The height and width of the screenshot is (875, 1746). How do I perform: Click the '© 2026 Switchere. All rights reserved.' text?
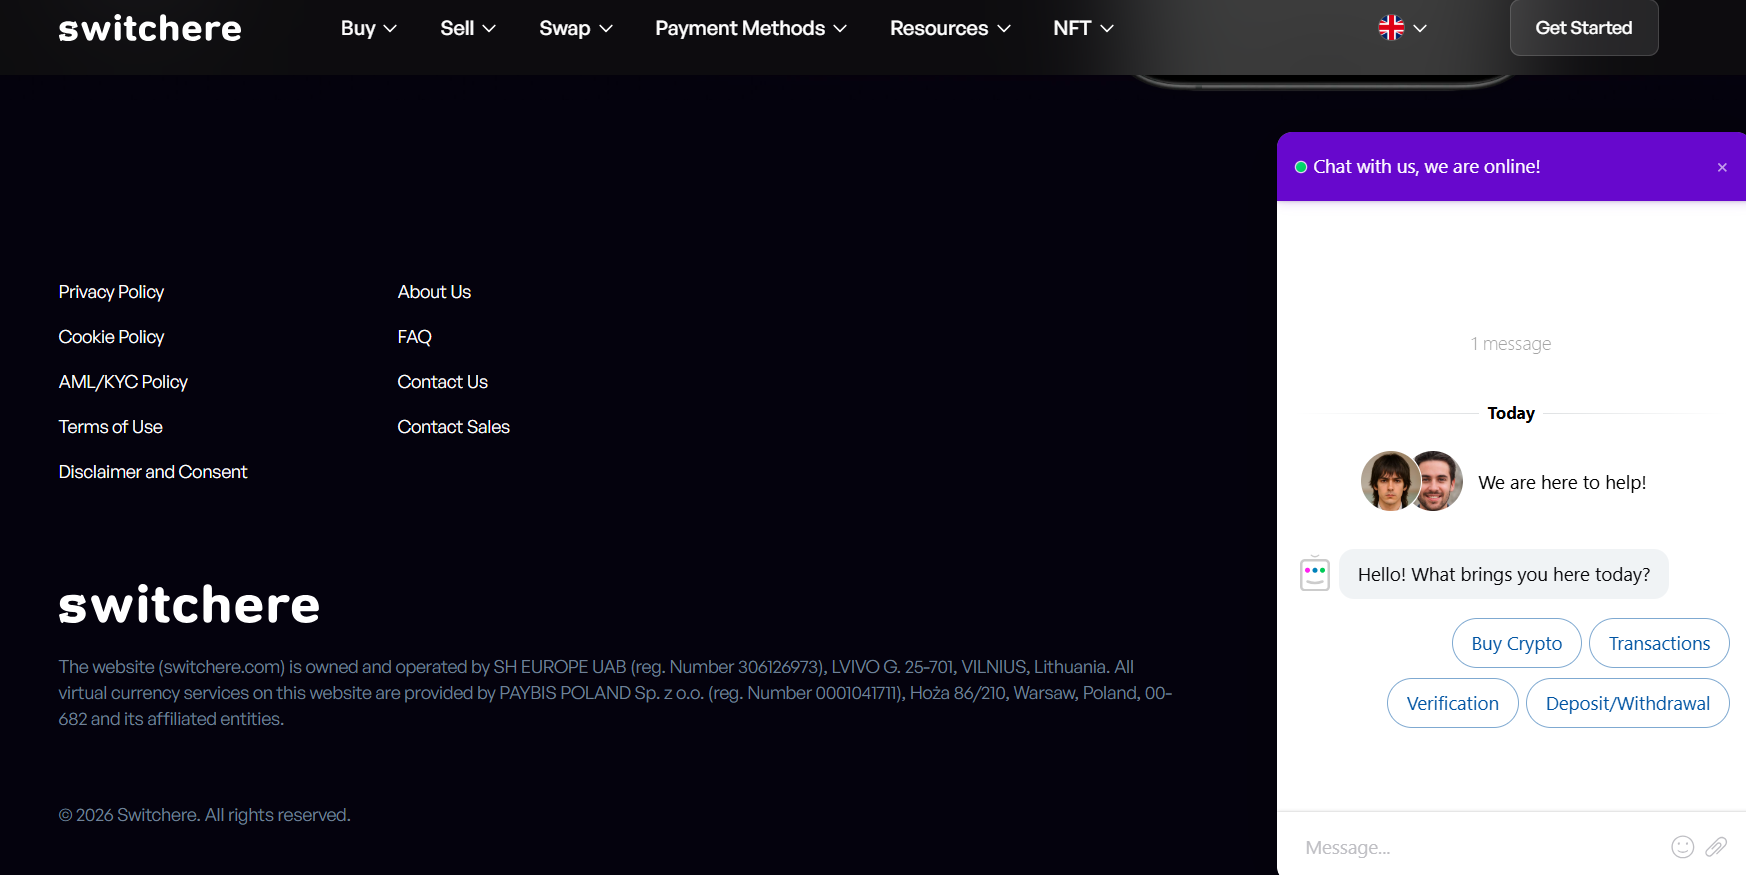click(x=204, y=815)
